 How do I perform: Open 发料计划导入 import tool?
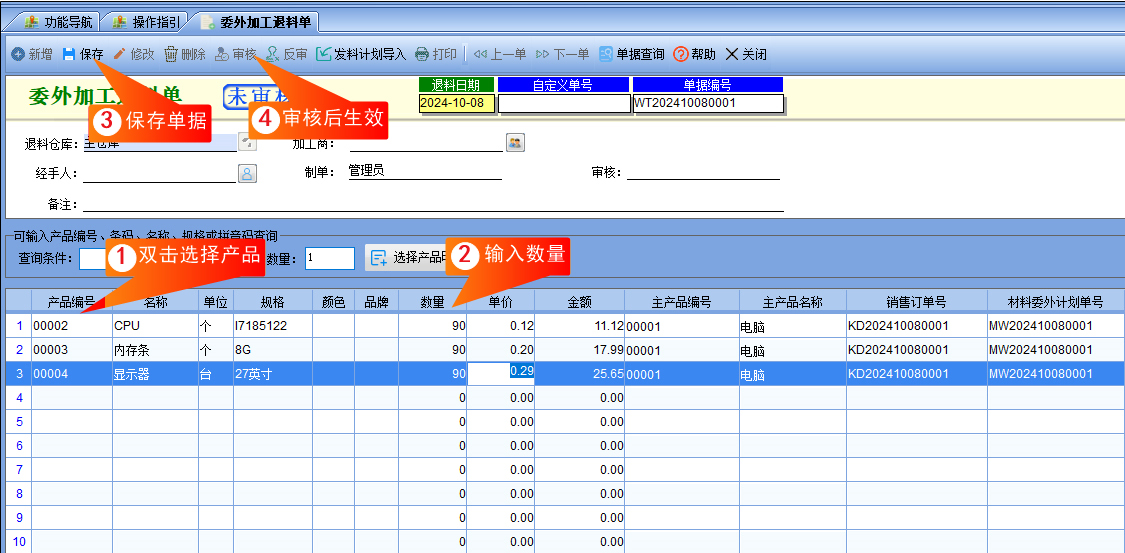pos(361,54)
